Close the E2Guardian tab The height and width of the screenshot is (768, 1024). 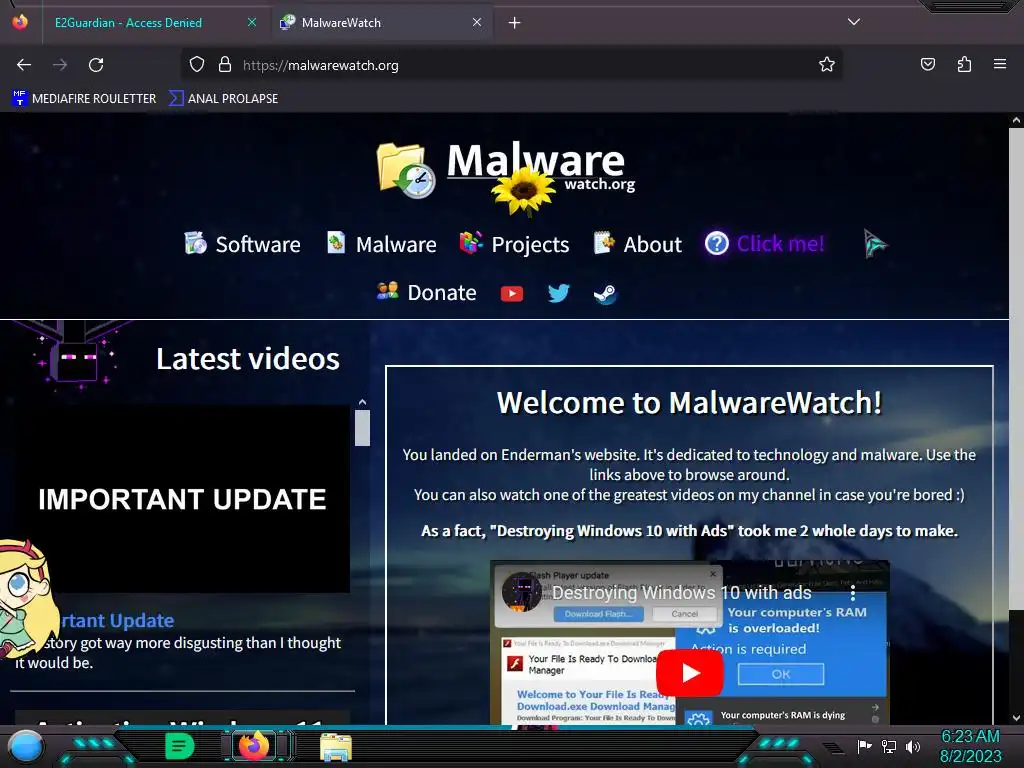click(251, 22)
